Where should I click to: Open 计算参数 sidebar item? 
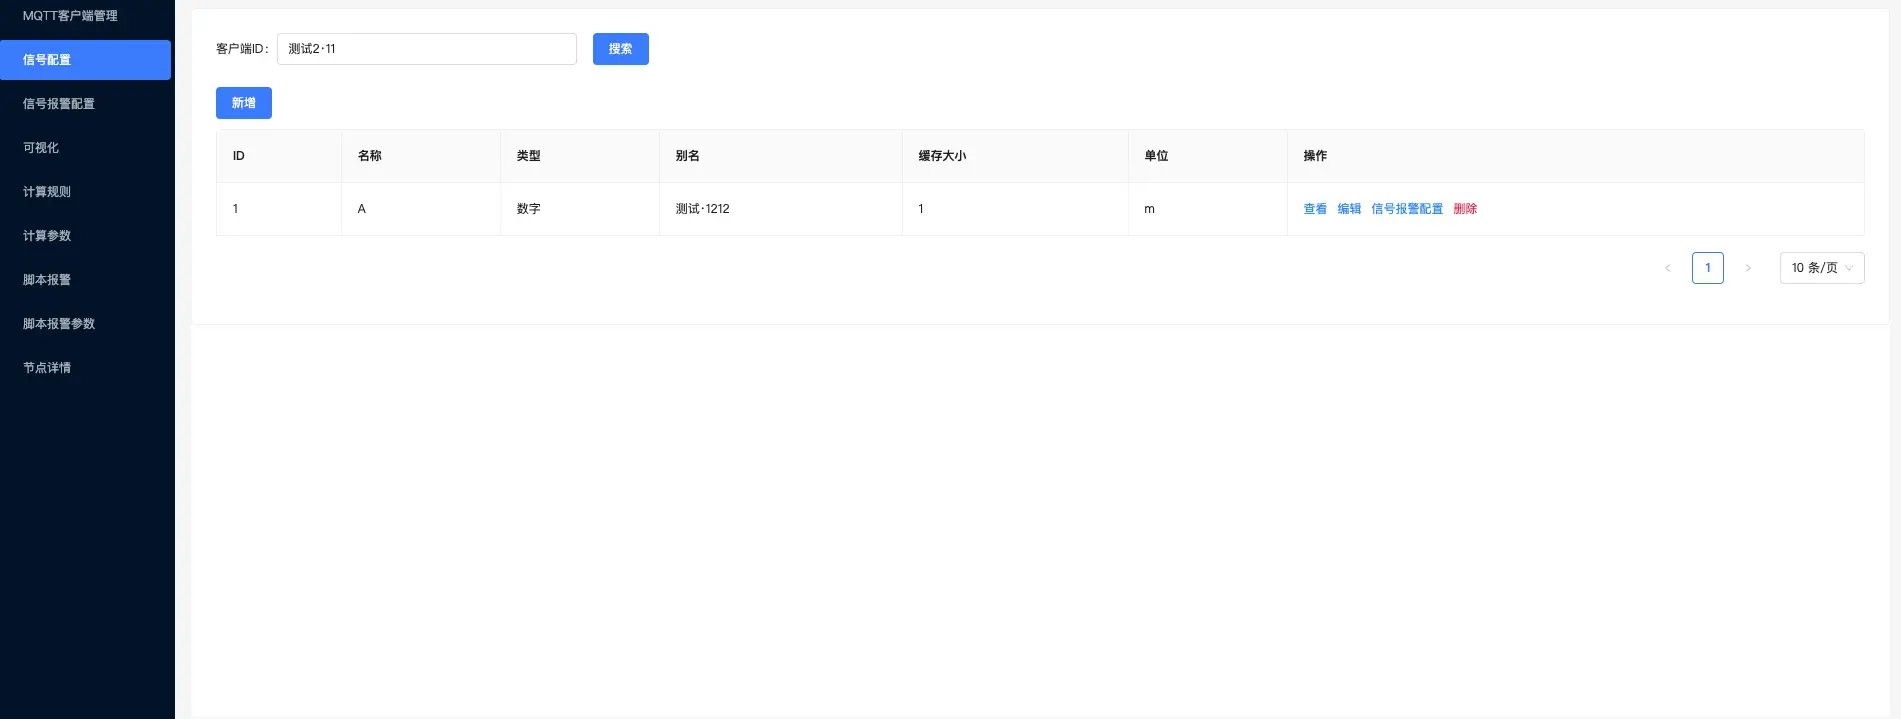pos(47,236)
